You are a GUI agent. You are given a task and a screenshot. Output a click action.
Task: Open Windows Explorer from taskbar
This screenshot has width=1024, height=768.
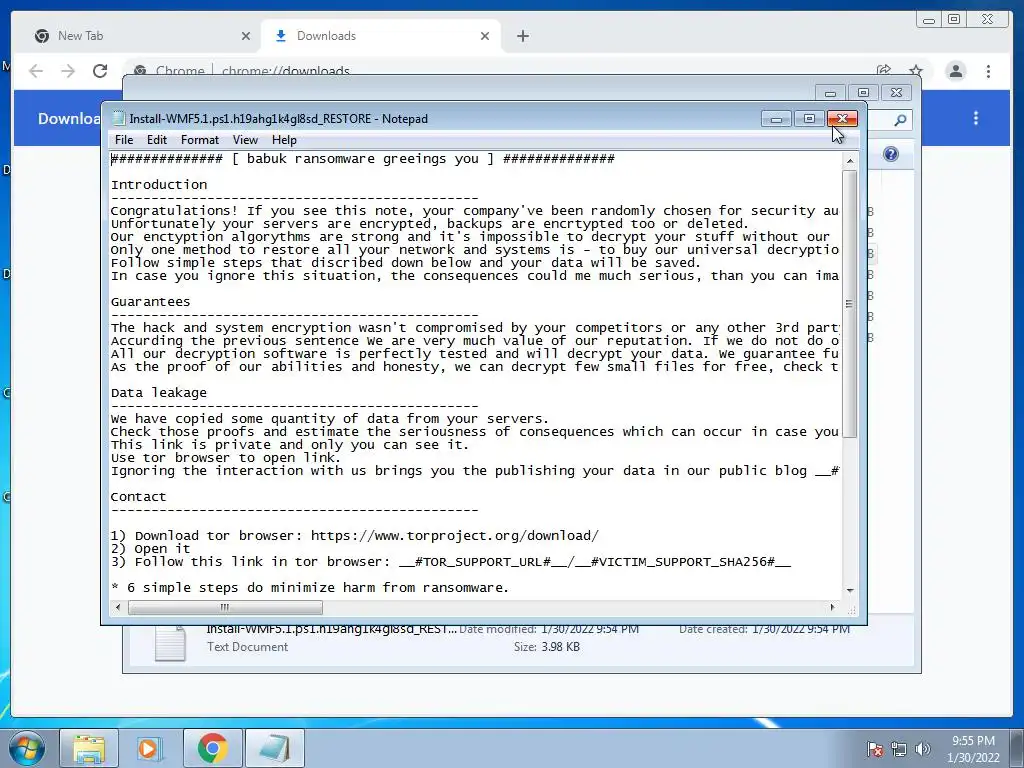[x=89, y=748]
